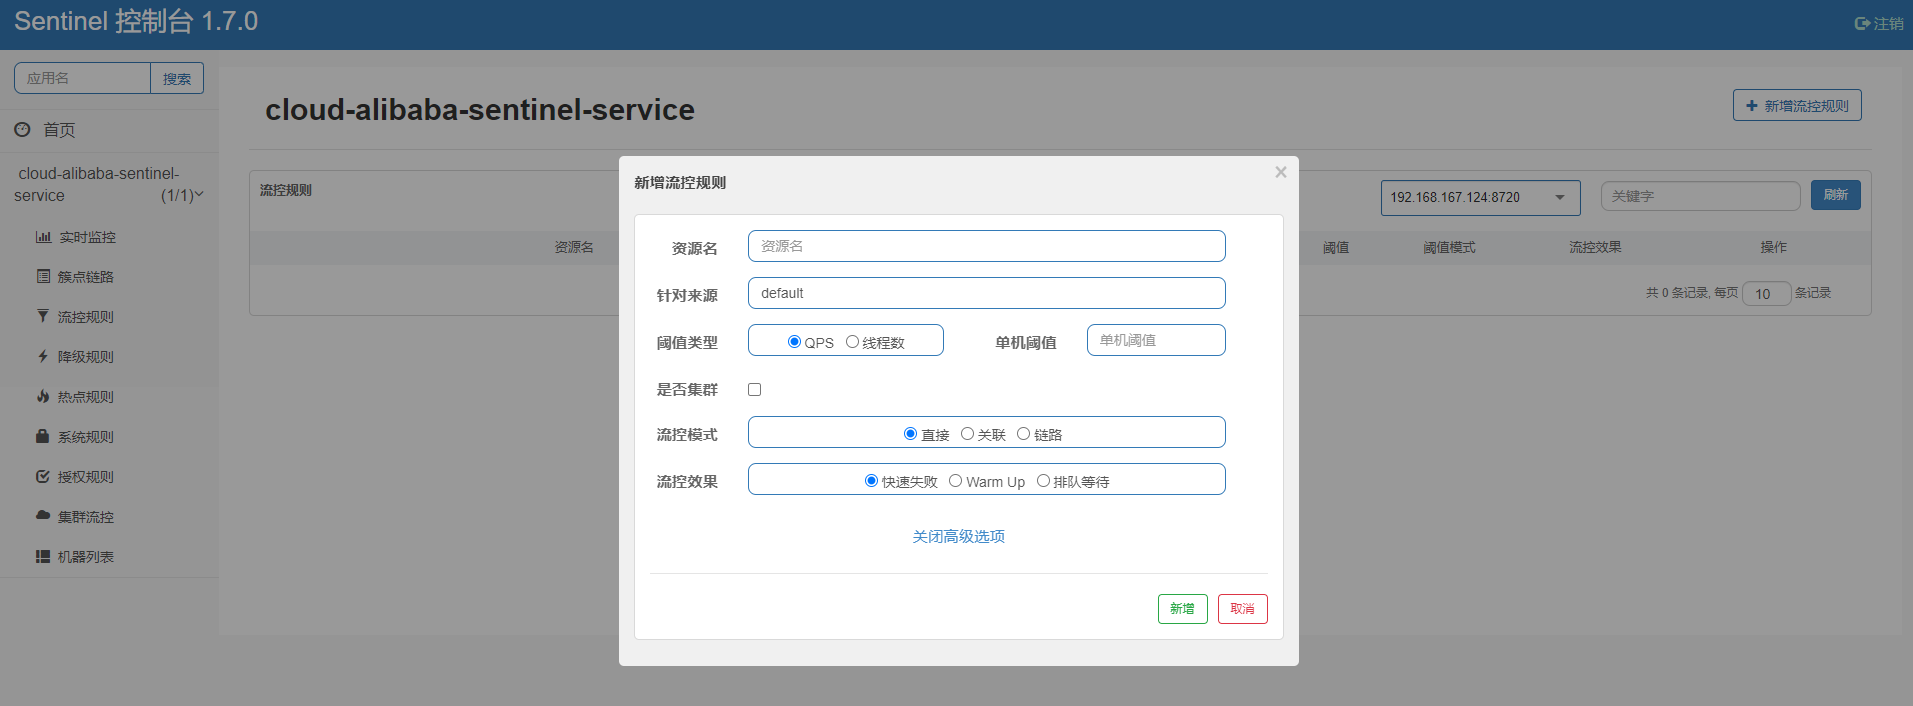Click the 系统规则 lock icon

click(43, 436)
